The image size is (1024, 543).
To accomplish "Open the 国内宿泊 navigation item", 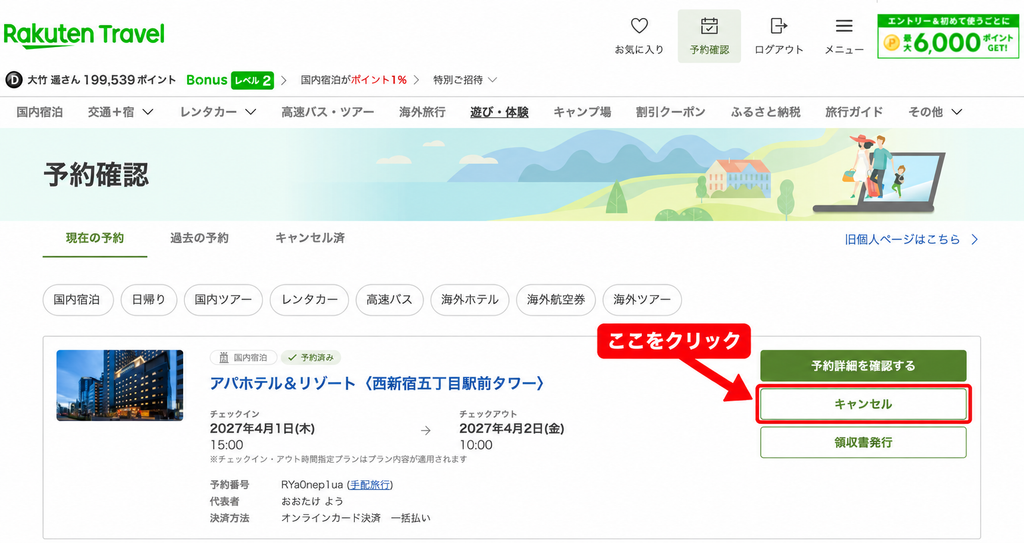I will click(x=40, y=112).
